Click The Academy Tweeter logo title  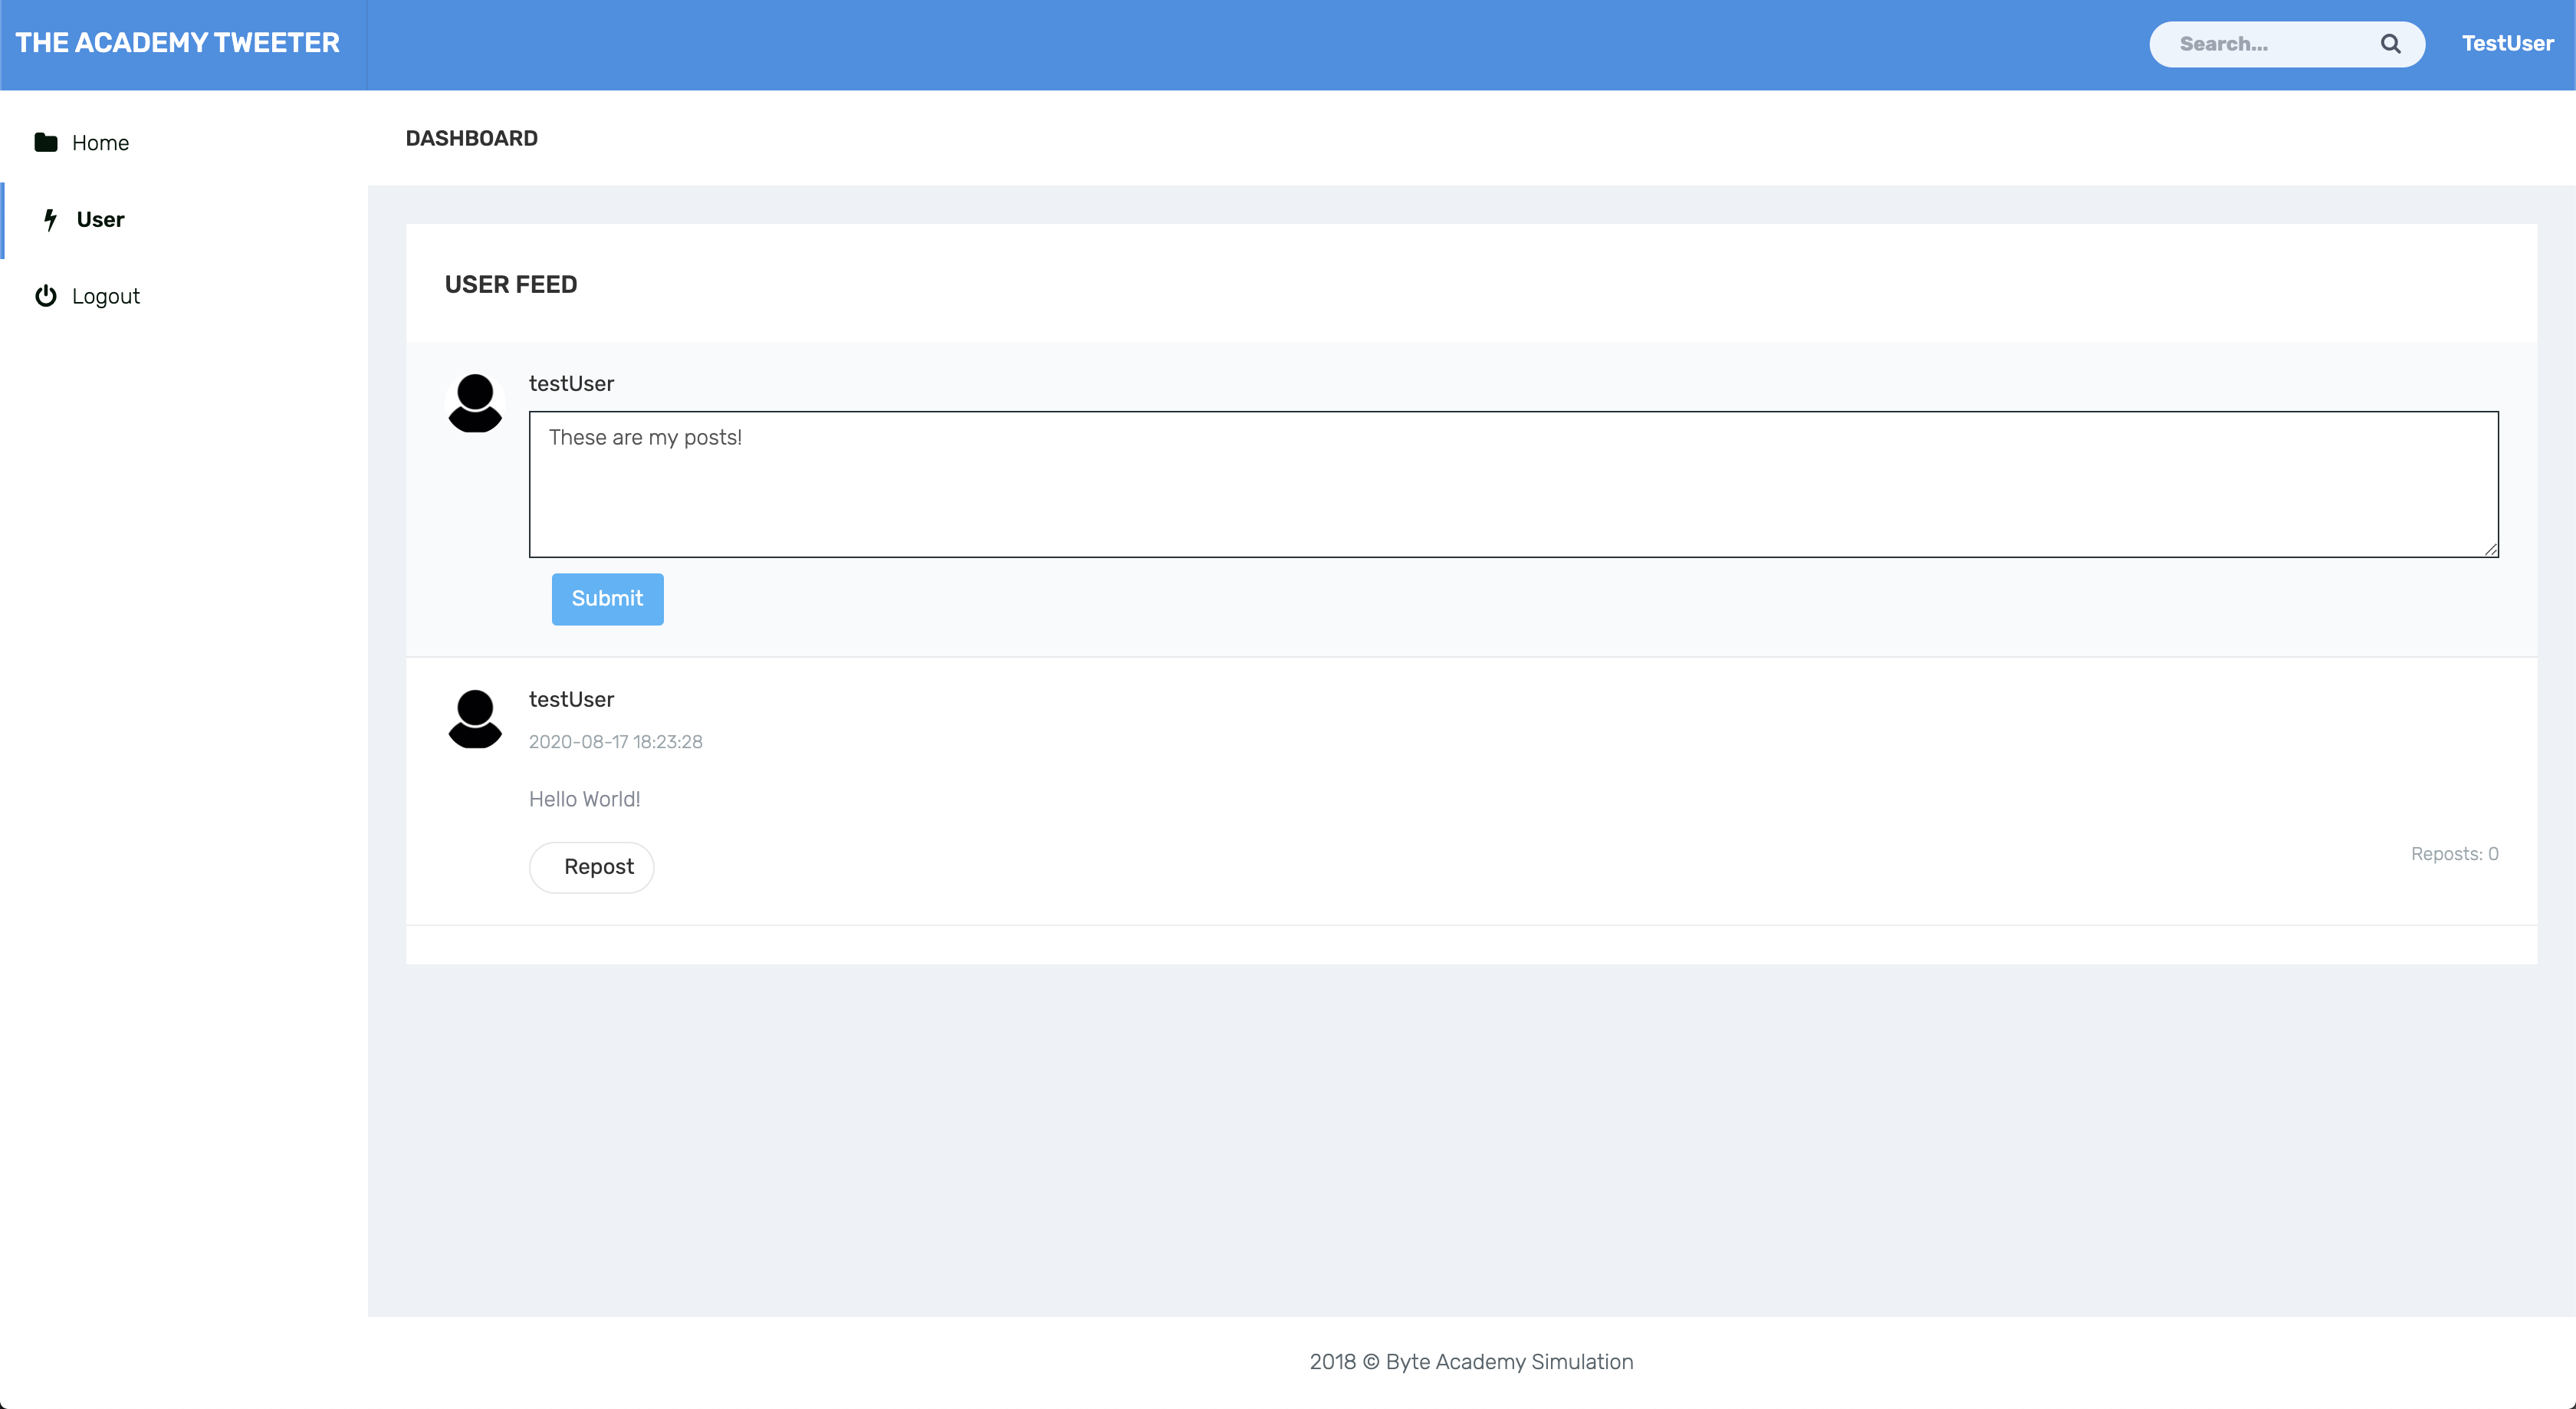tap(178, 43)
